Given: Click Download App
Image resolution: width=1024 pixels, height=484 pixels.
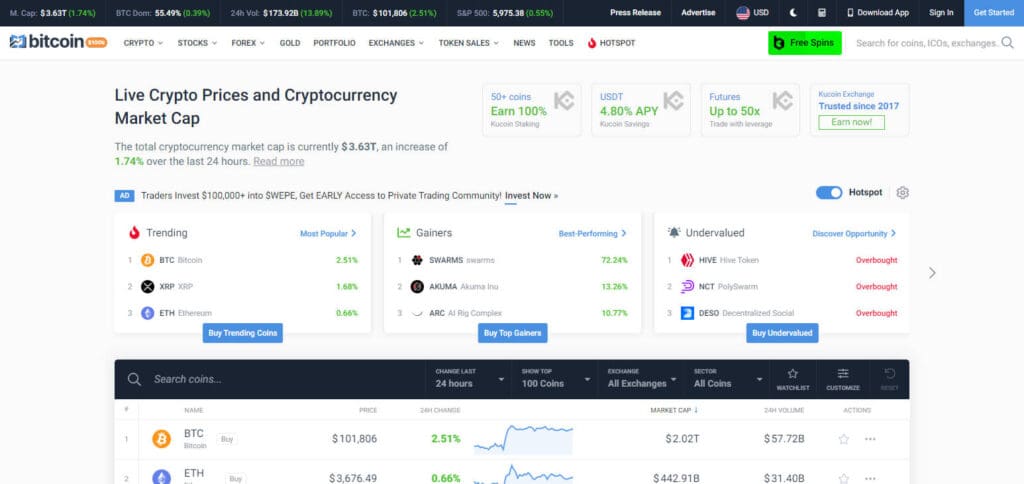Looking at the screenshot, I should pyautogui.click(x=878, y=12).
